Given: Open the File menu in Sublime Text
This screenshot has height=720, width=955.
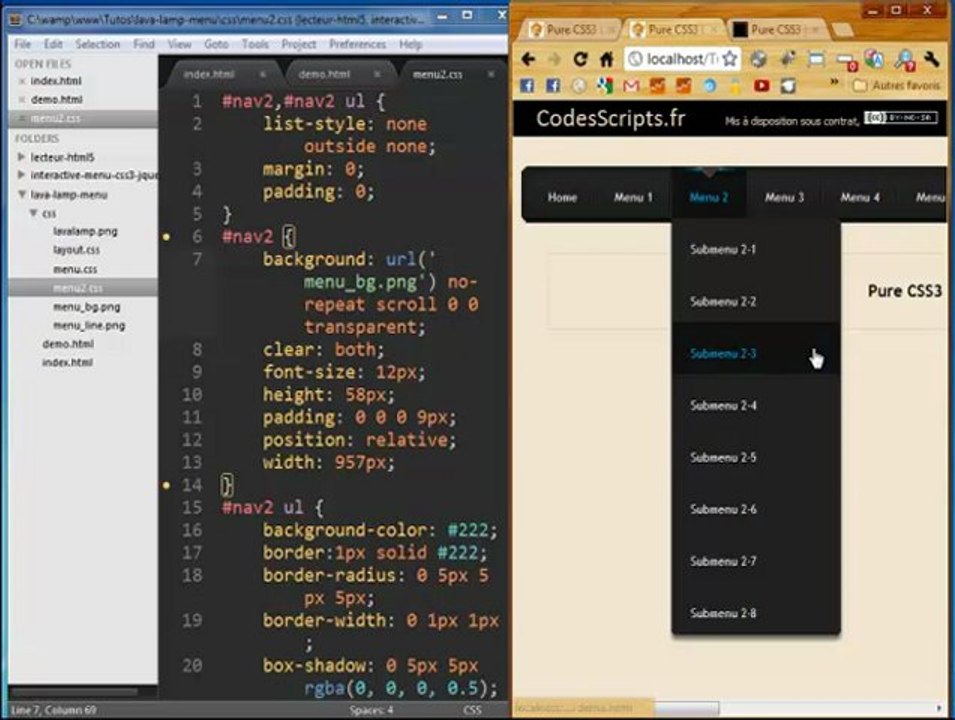Looking at the screenshot, I should pyautogui.click(x=23, y=44).
